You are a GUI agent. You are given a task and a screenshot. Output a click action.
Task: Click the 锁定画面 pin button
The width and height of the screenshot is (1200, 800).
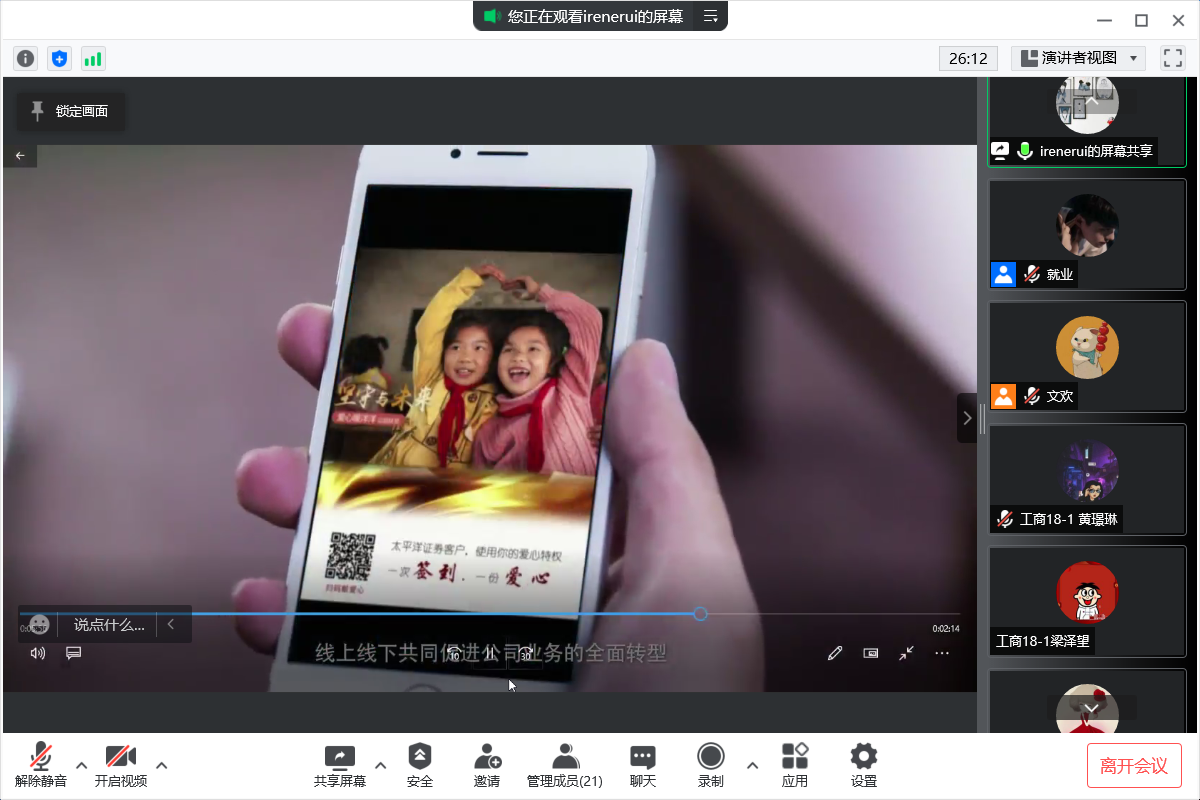pos(70,111)
